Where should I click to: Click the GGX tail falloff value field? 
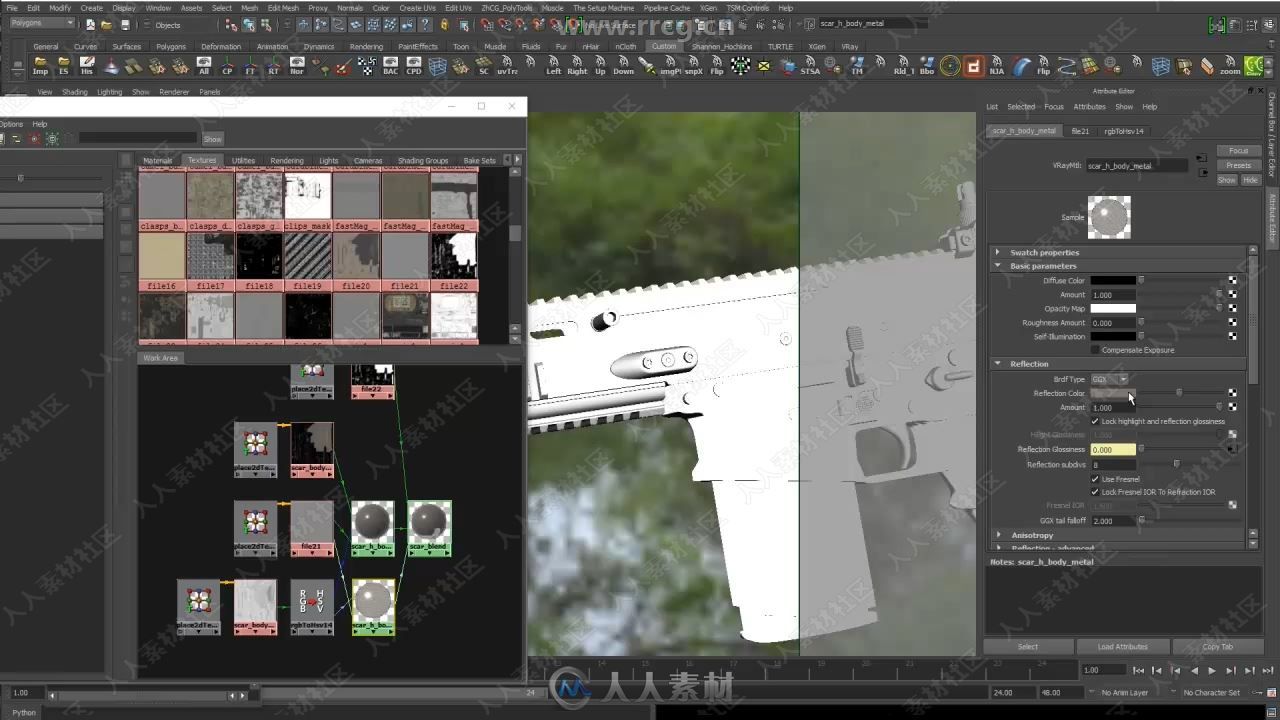click(1112, 521)
